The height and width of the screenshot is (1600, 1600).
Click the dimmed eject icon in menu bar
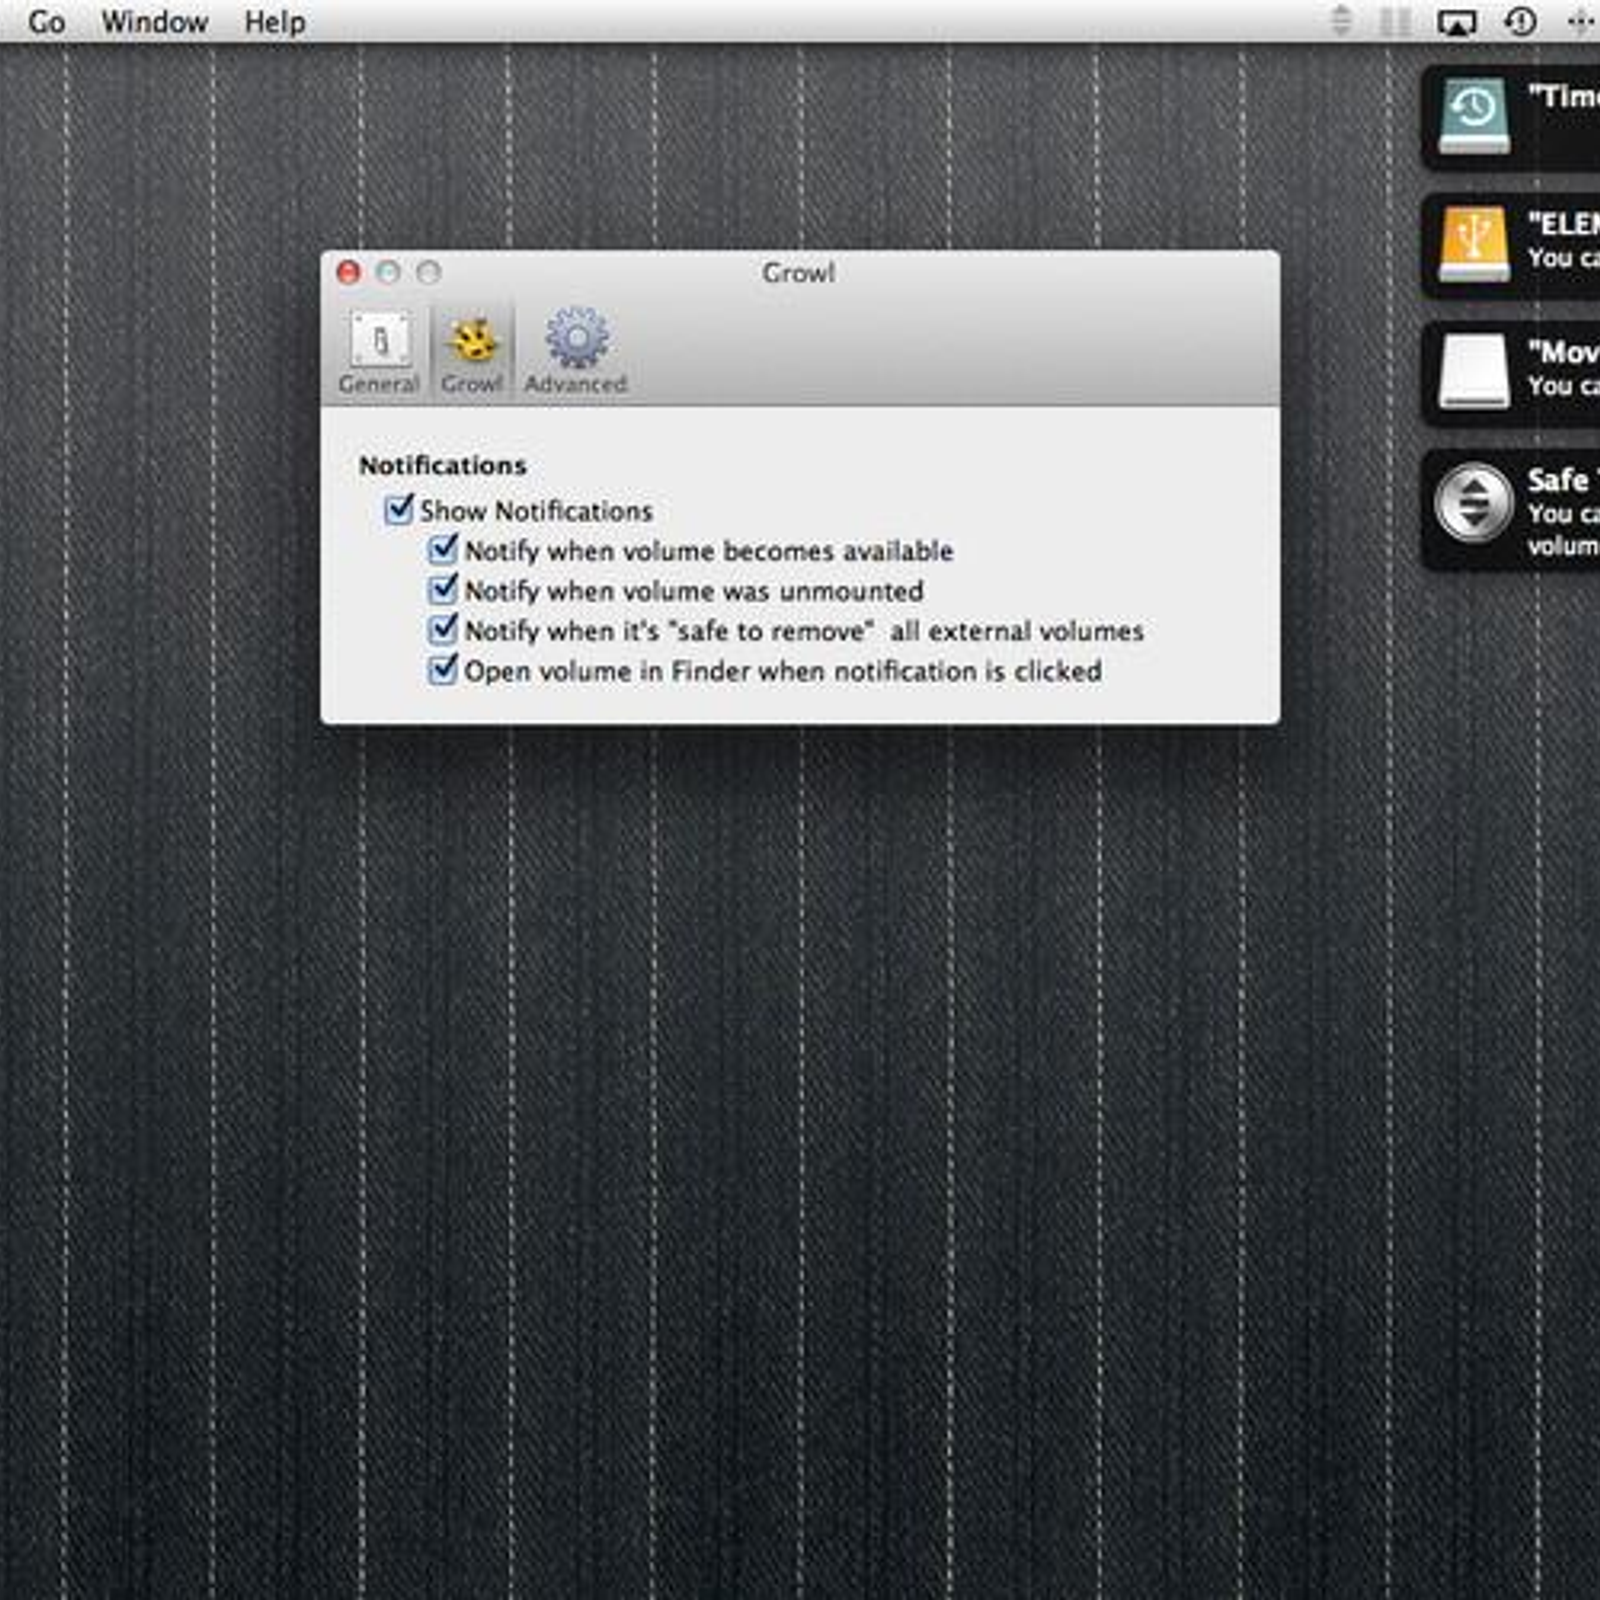coord(1342,21)
